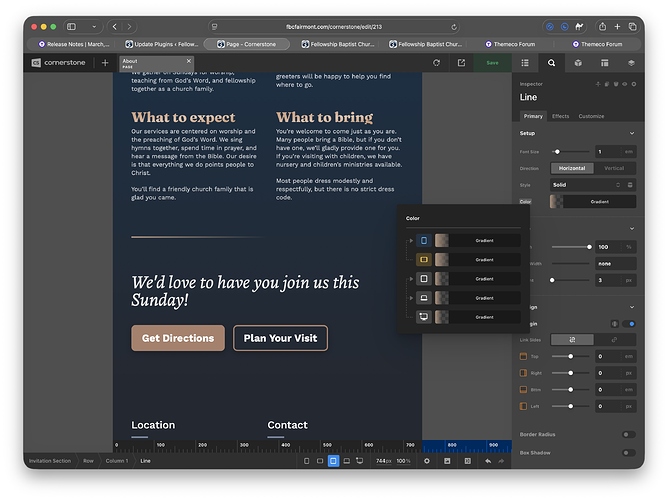The width and height of the screenshot is (668, 500).
Task: Switch to the Customize tab
Action: pyautogui.click(x=591, y=116)
